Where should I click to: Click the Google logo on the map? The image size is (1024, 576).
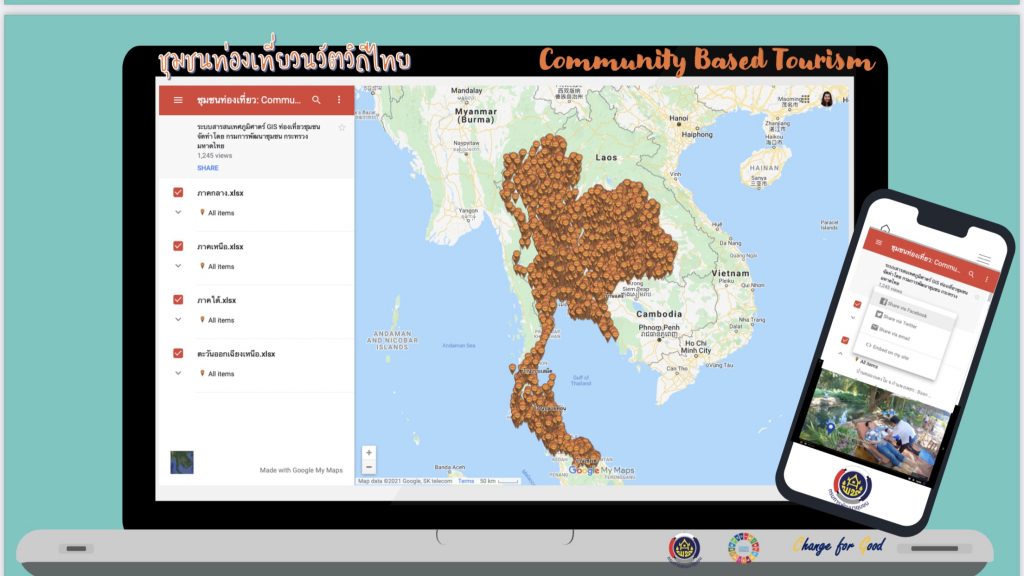(x=583, y=470)
